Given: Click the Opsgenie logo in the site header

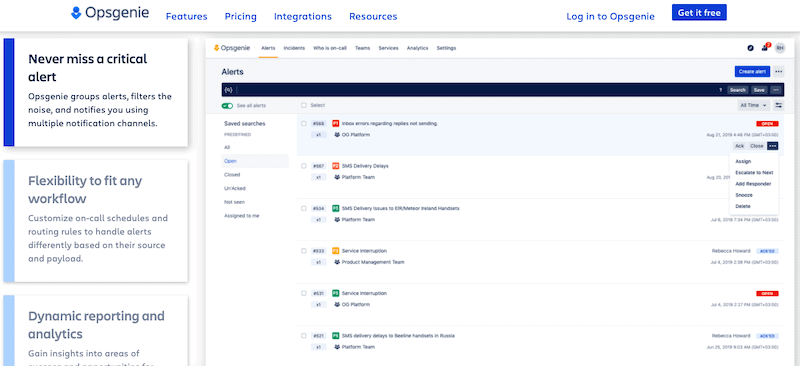Looking at the screenshot, I should pyautogui.click(x=110, y=13).
